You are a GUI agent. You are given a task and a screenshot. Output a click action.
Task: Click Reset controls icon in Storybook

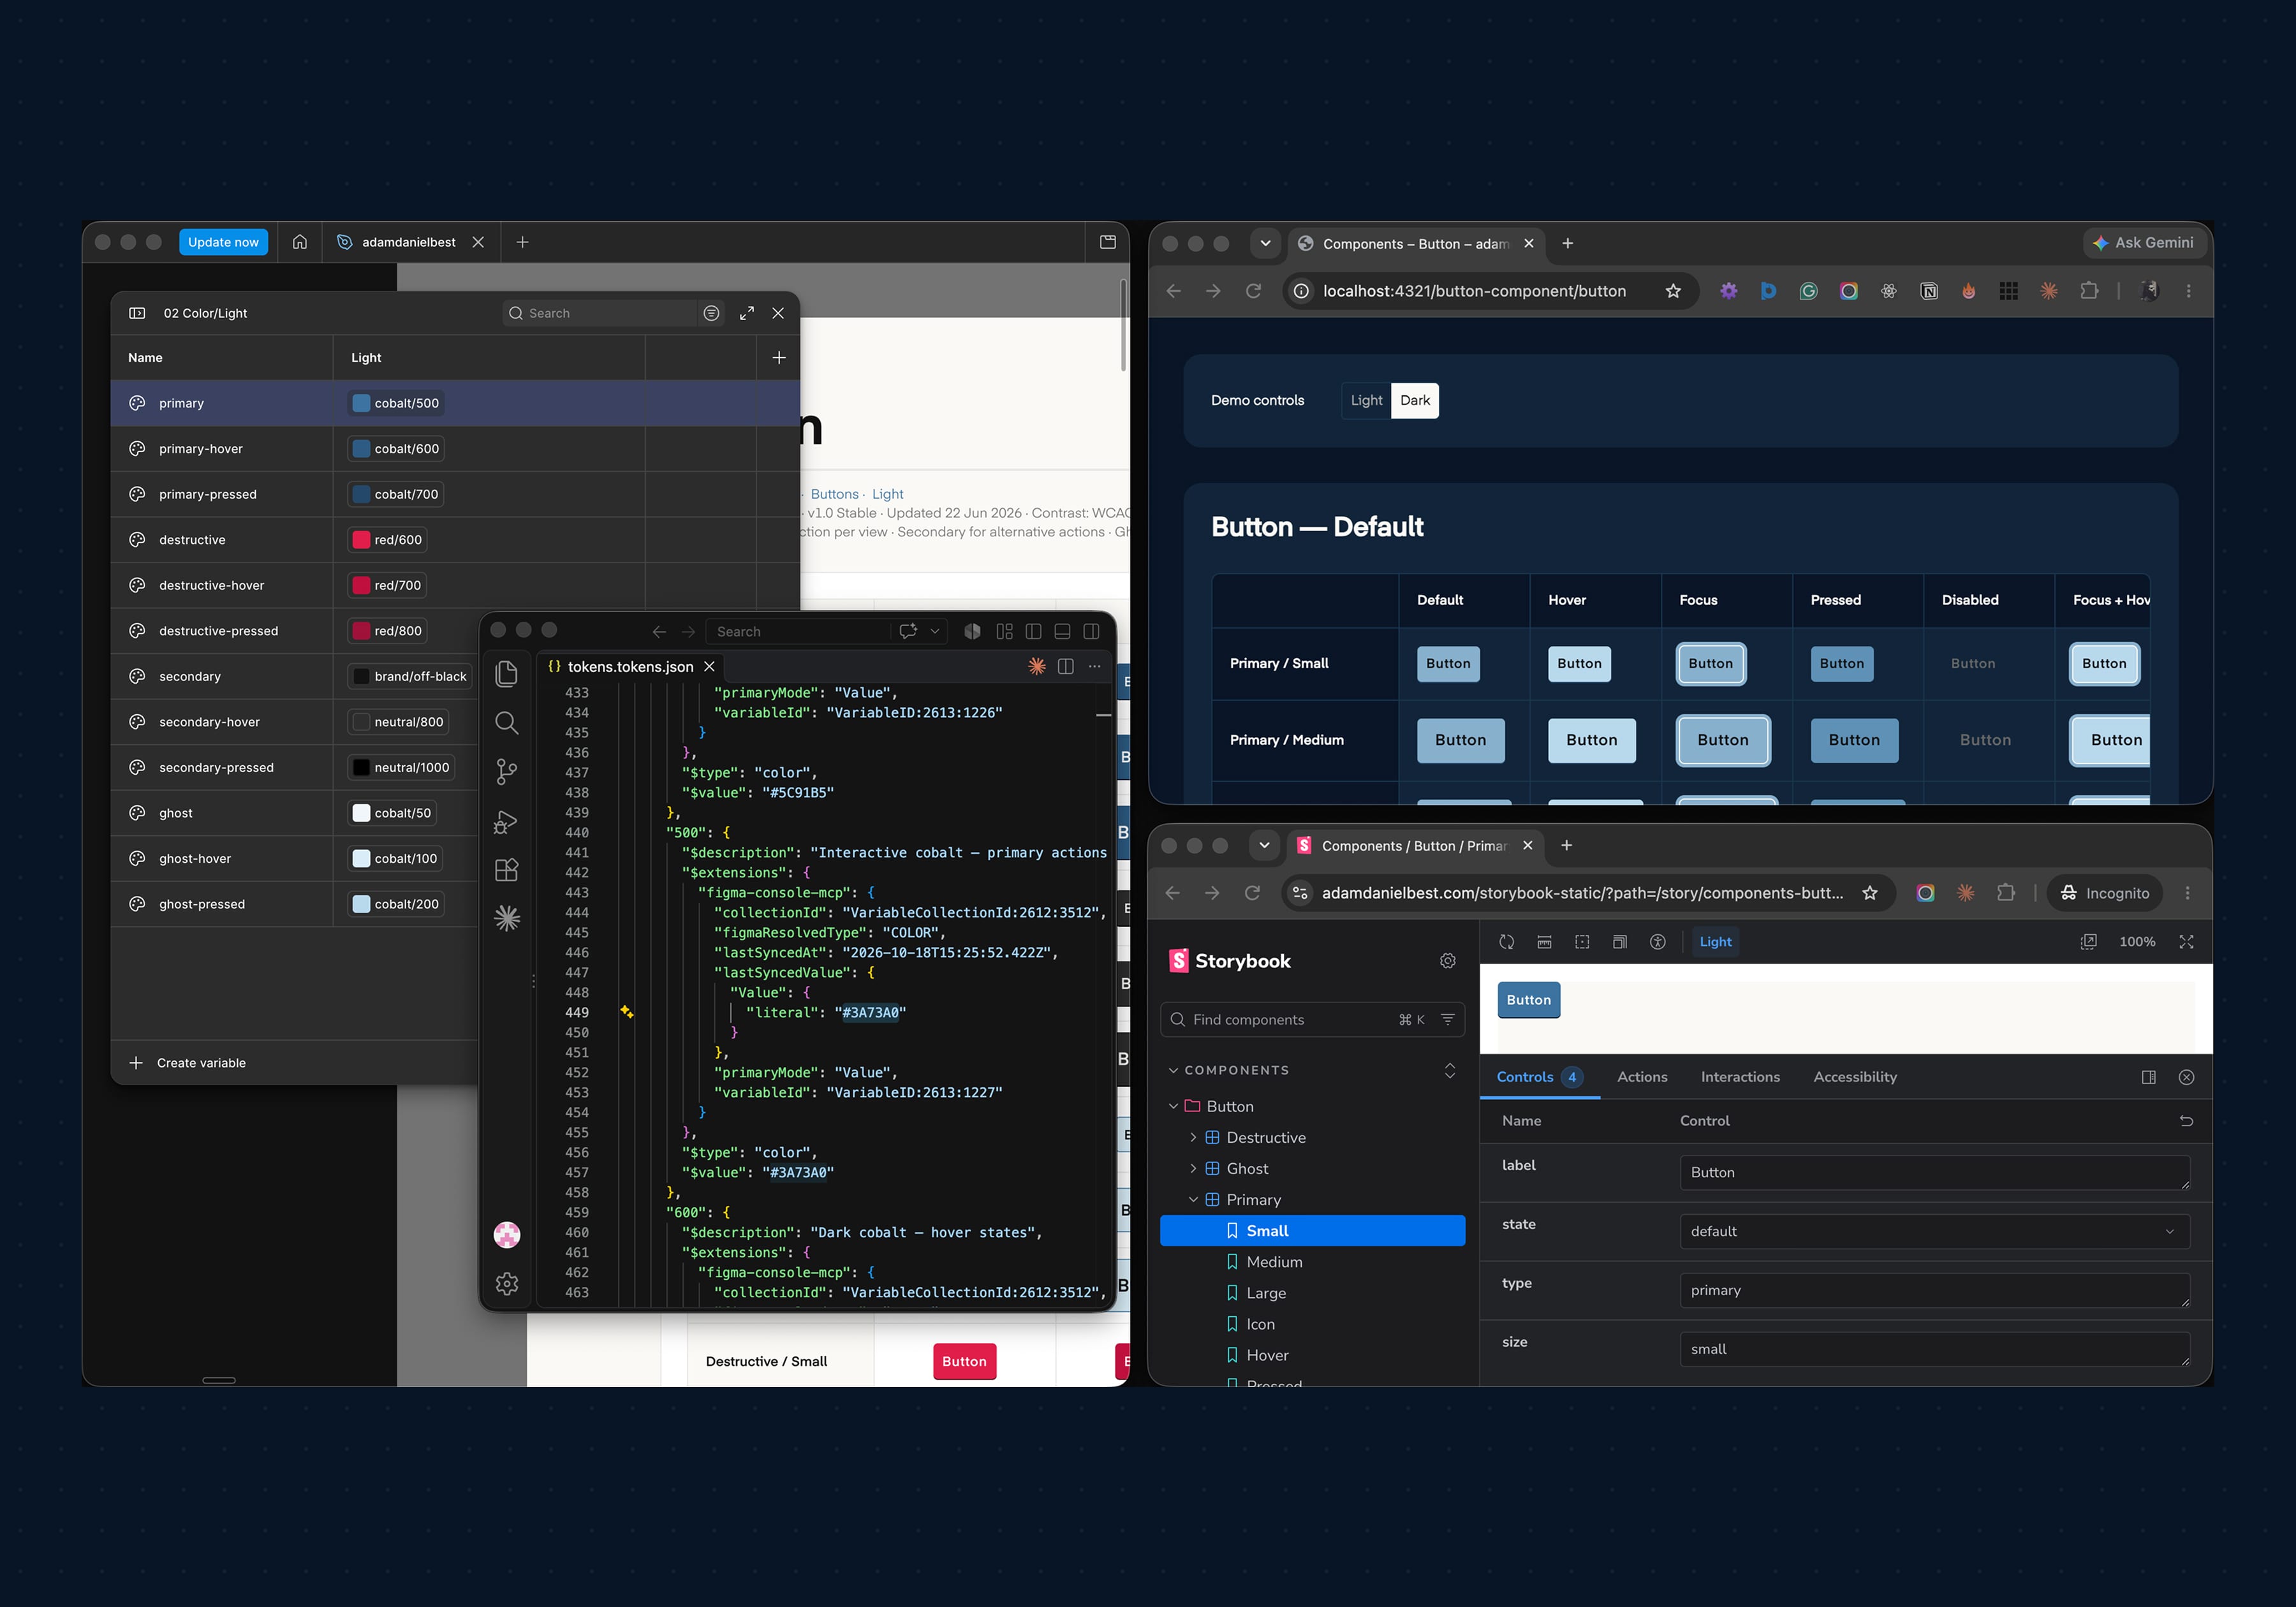(2186, 1121)
